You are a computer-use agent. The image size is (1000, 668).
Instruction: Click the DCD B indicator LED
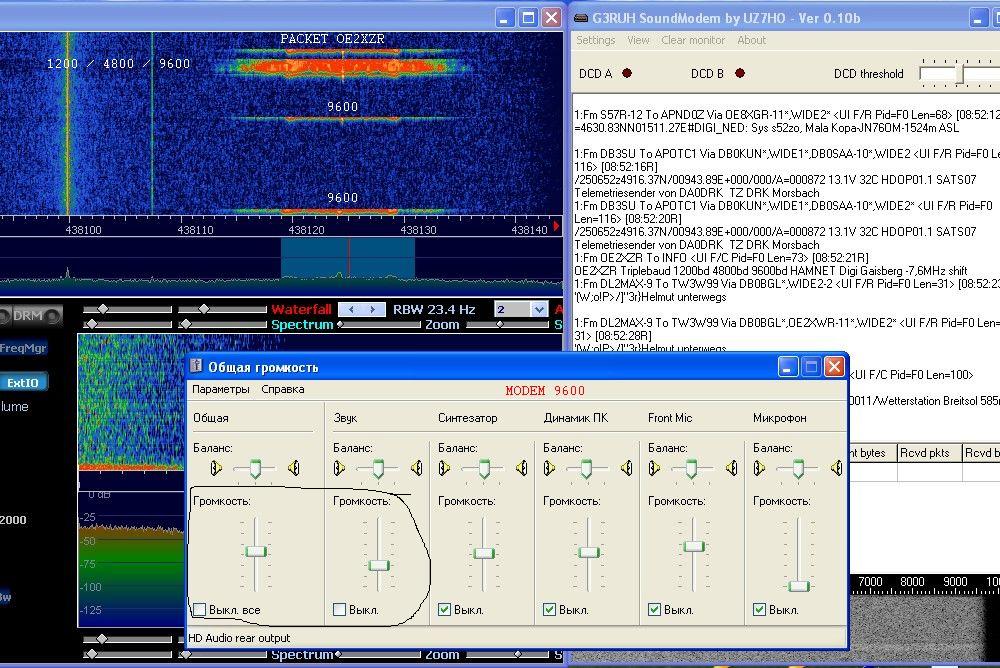739,73
